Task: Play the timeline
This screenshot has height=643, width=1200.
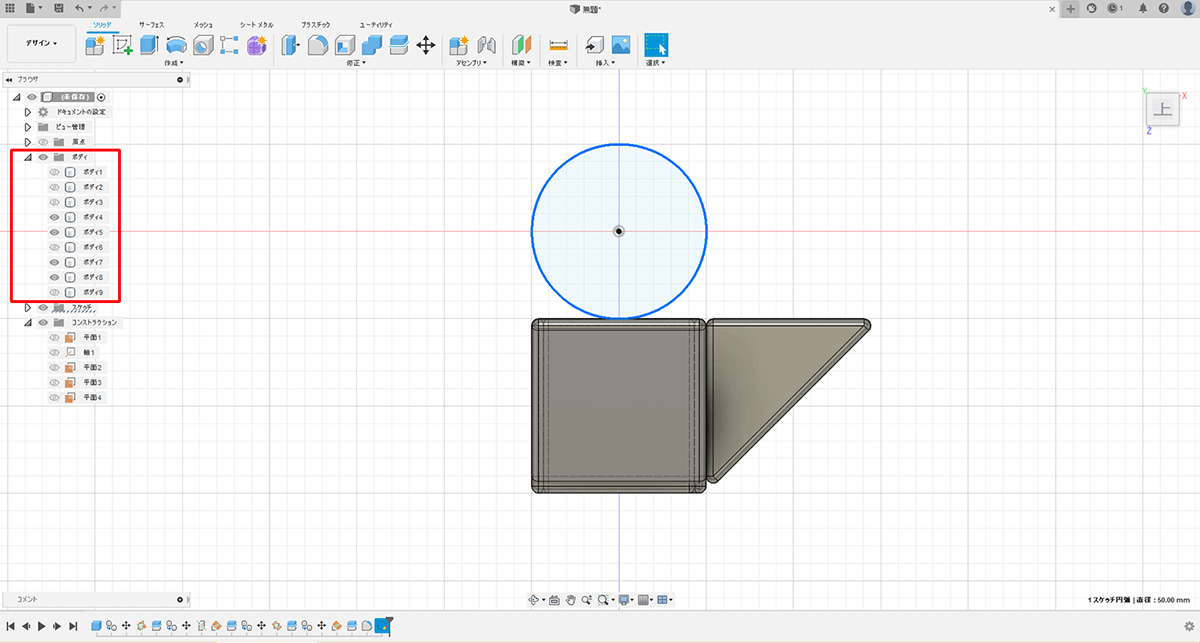Action: coord(41,626)
